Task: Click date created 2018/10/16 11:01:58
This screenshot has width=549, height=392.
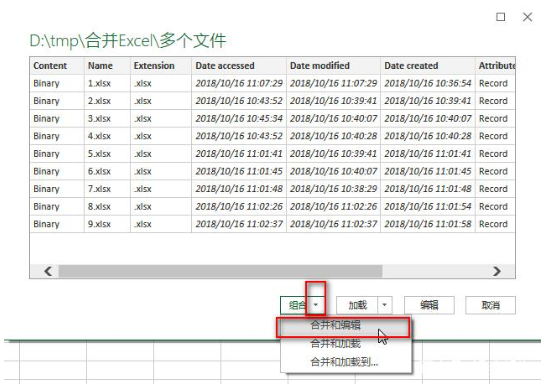Action: pyautogui.click(x=428, y=224)
